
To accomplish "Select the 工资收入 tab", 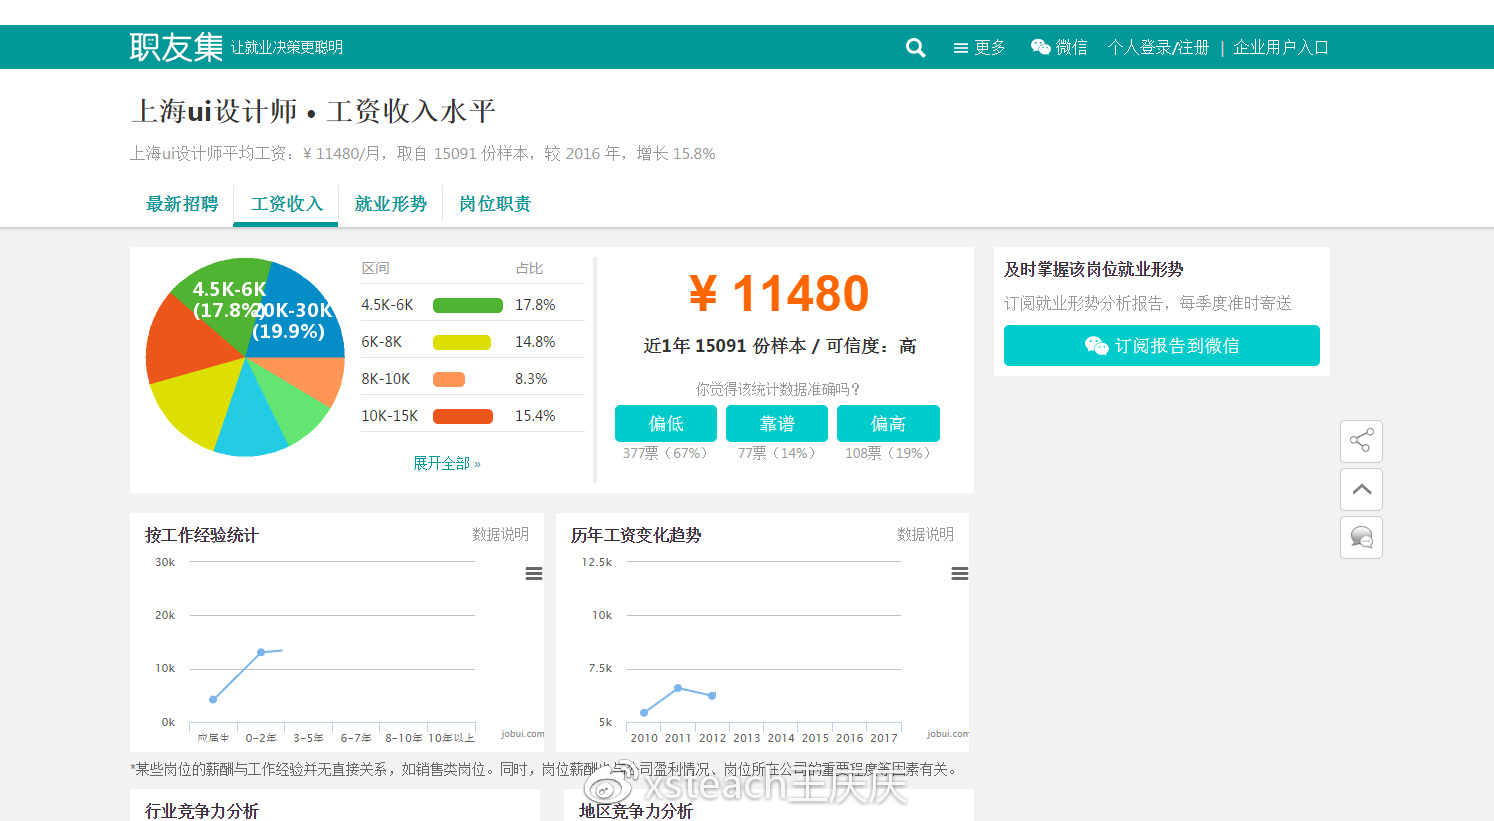I will [x=286, y=204].
